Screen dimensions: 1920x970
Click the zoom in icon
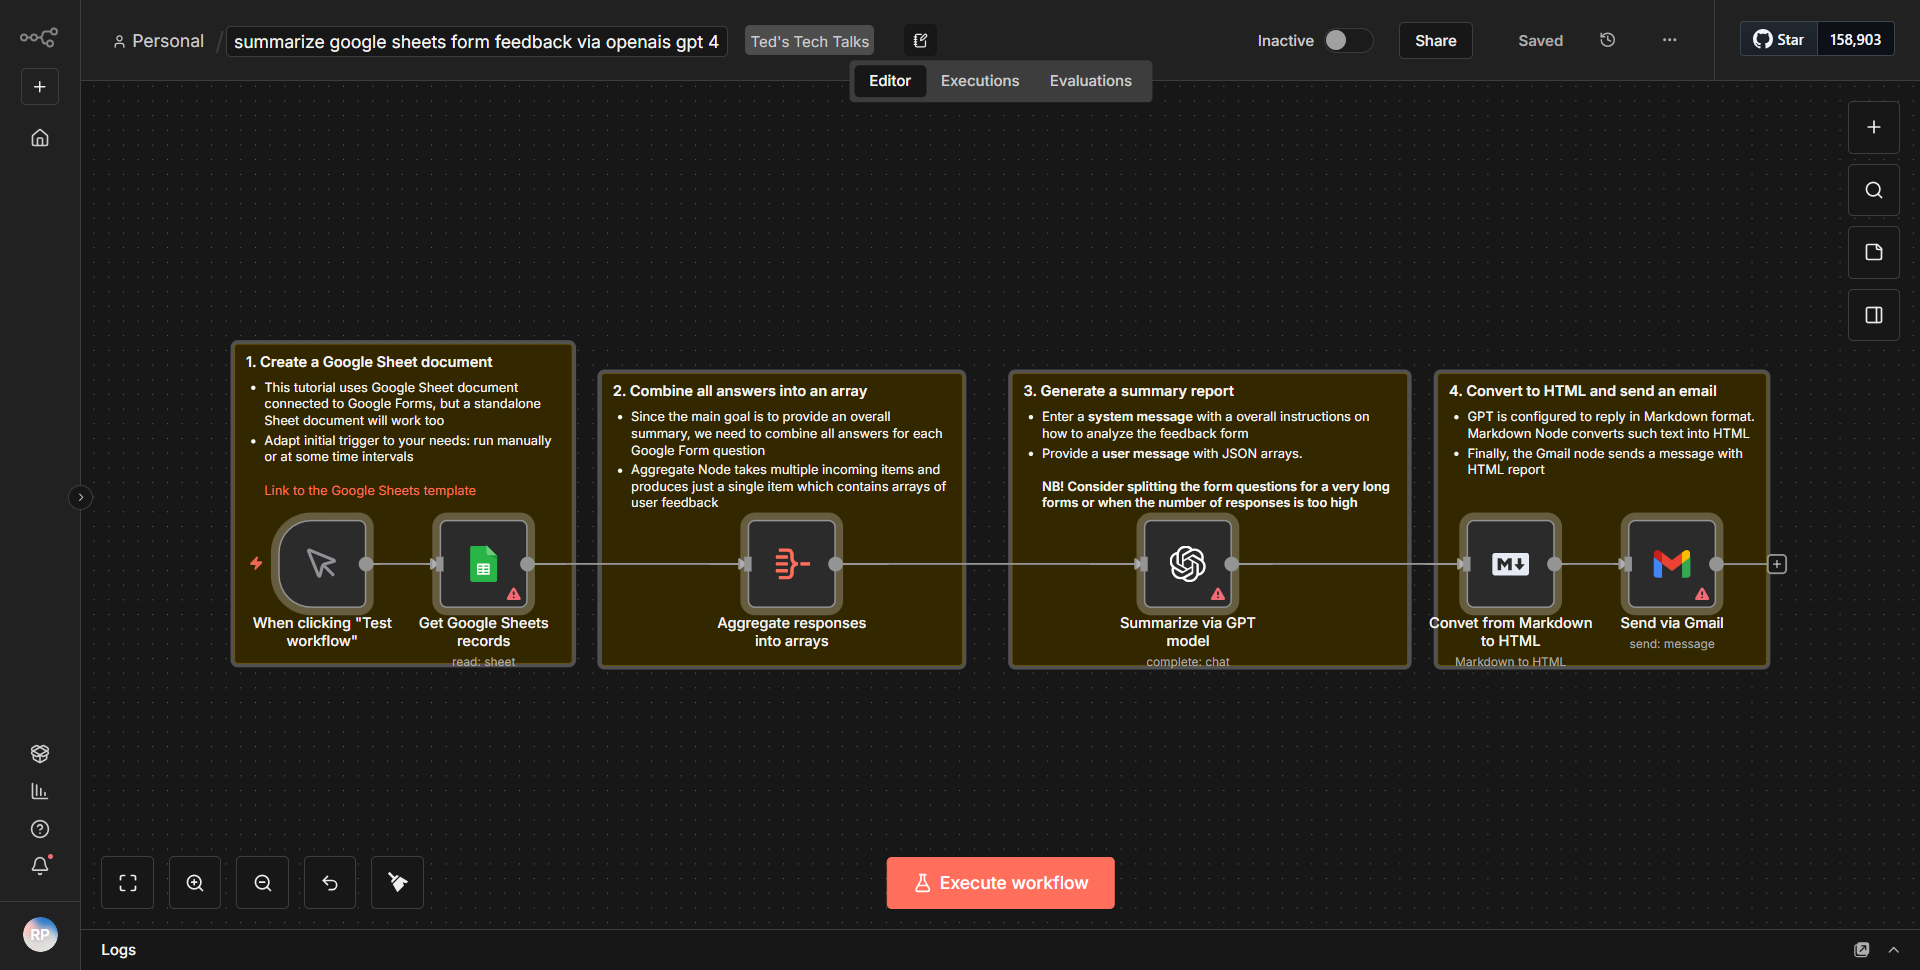click(195, 883)
